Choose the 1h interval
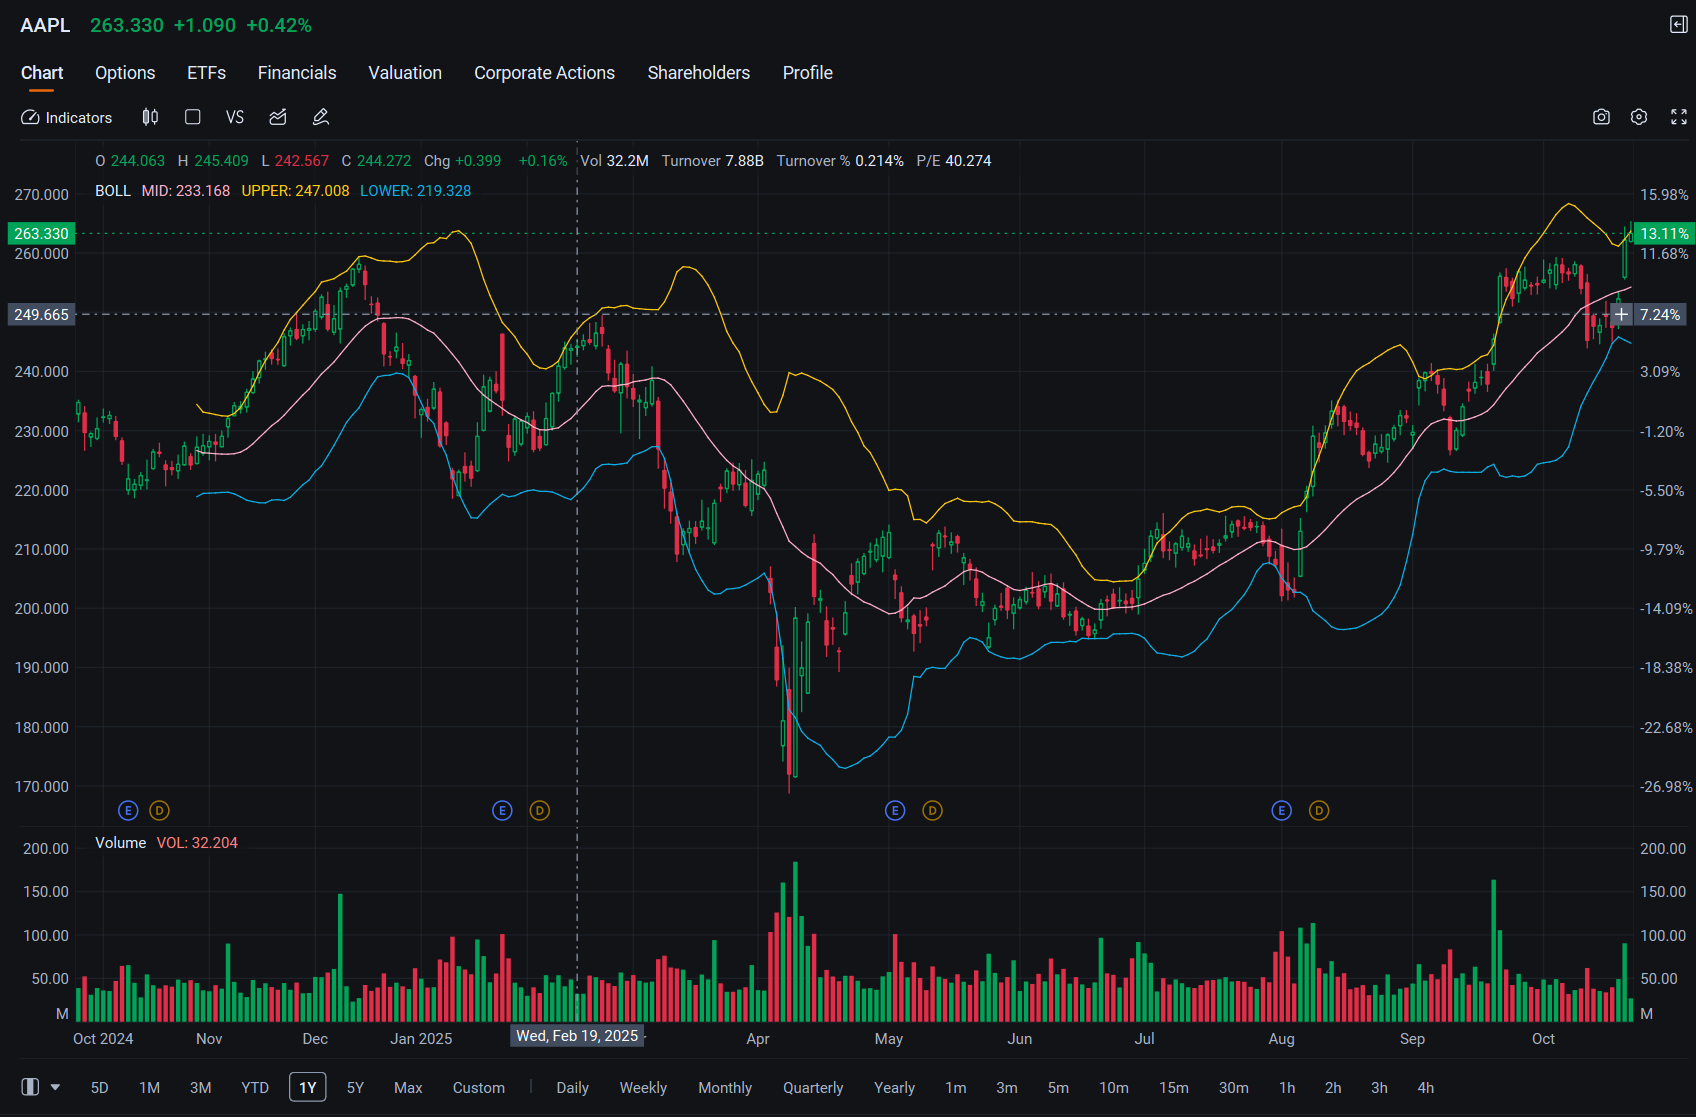 tap(1287, 1088)
